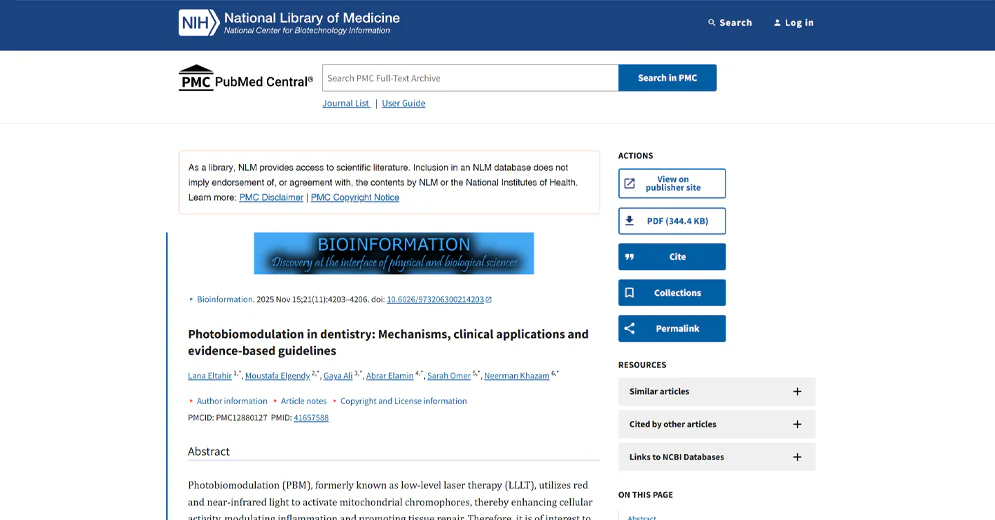Click the share icon on Permalink

[629, 328]
